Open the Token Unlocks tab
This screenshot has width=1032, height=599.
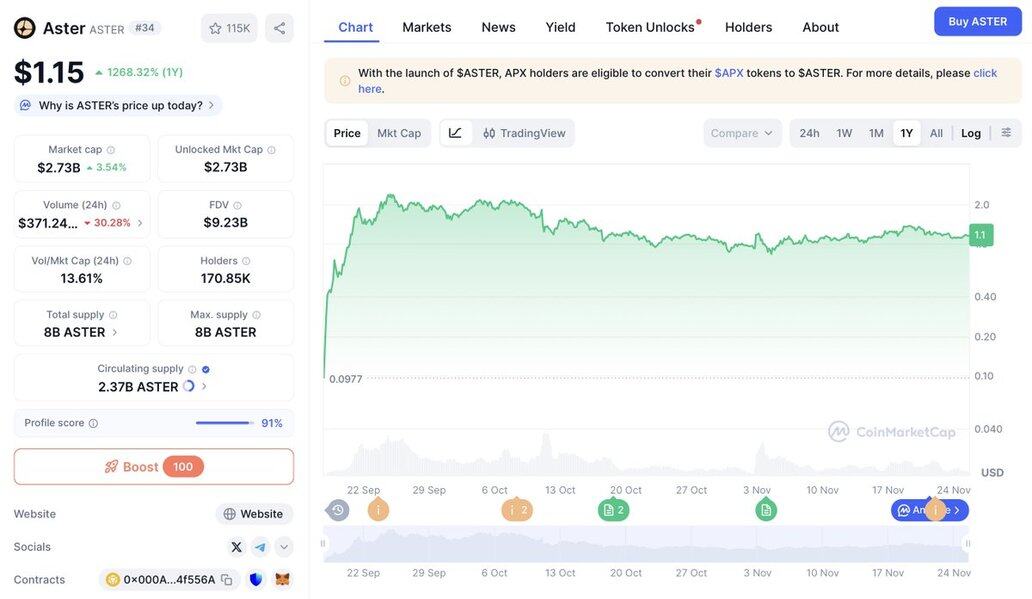[x=650, y=27]
